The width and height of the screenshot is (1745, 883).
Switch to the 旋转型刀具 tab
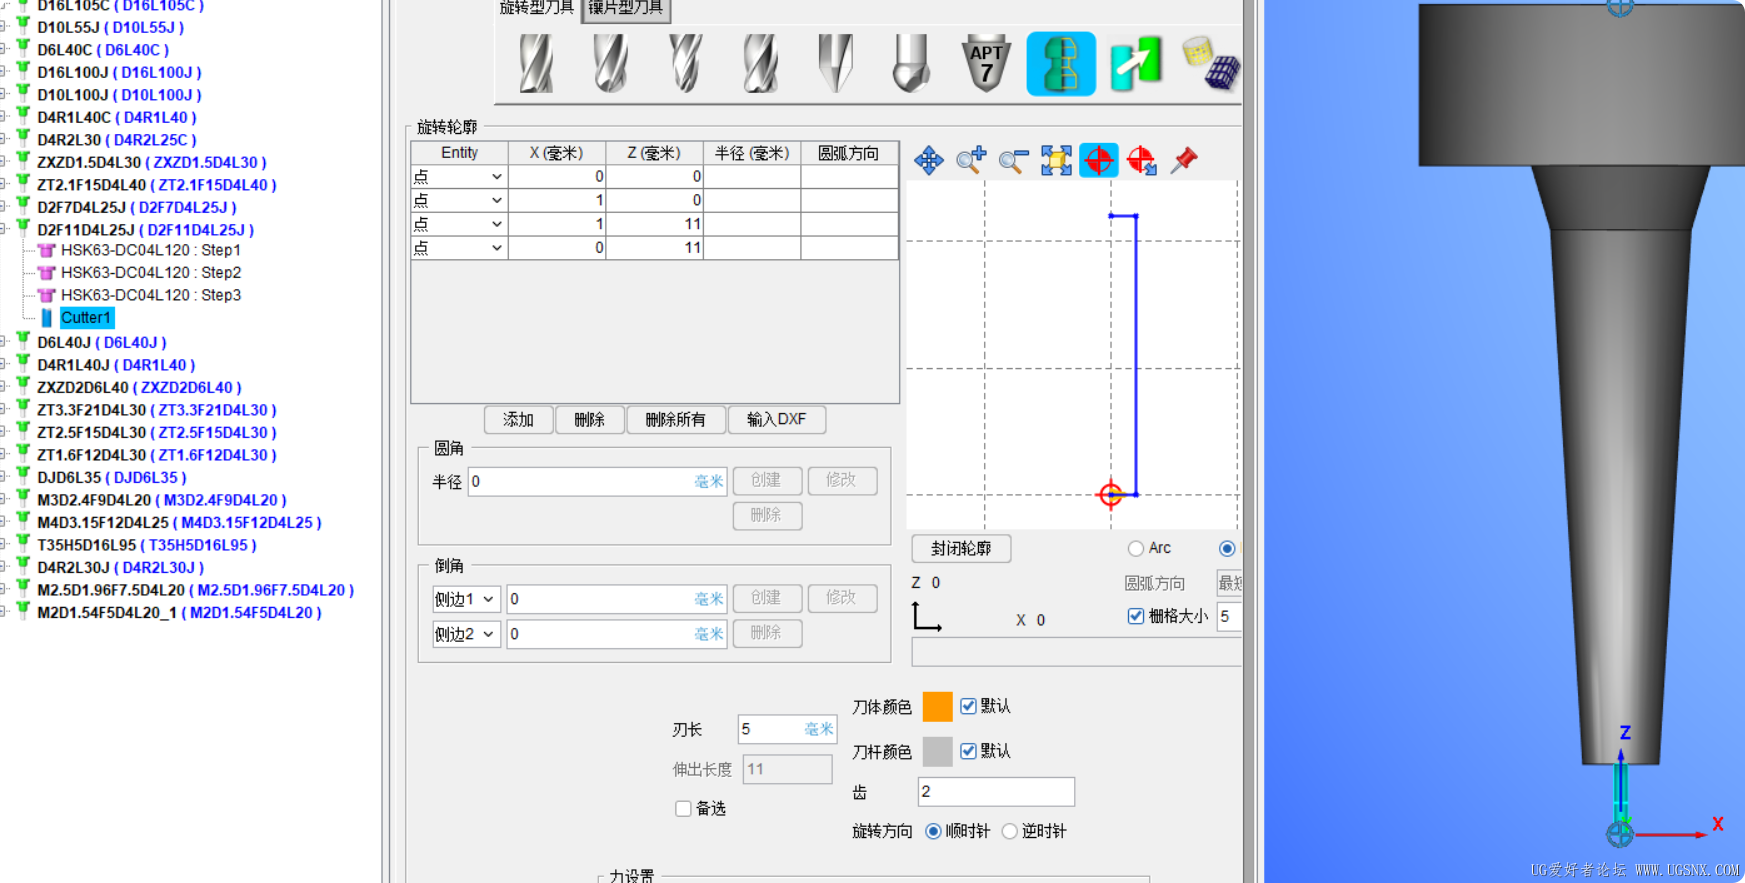click(537, 8)
